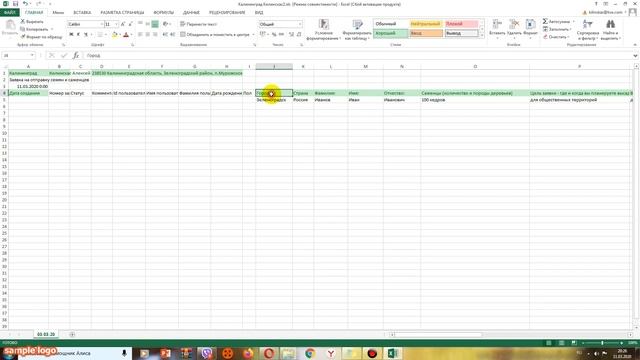Viewport: 640px width, 360px height.
Task: Save the workbook from the quick access toolbar
Action: coord(15,4)
